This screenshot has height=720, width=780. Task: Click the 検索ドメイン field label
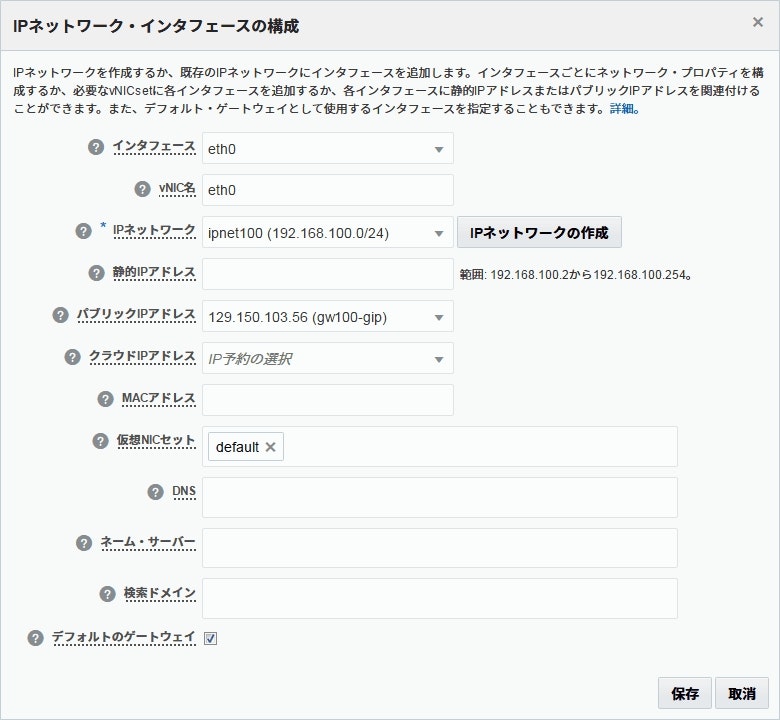point(160,593)
